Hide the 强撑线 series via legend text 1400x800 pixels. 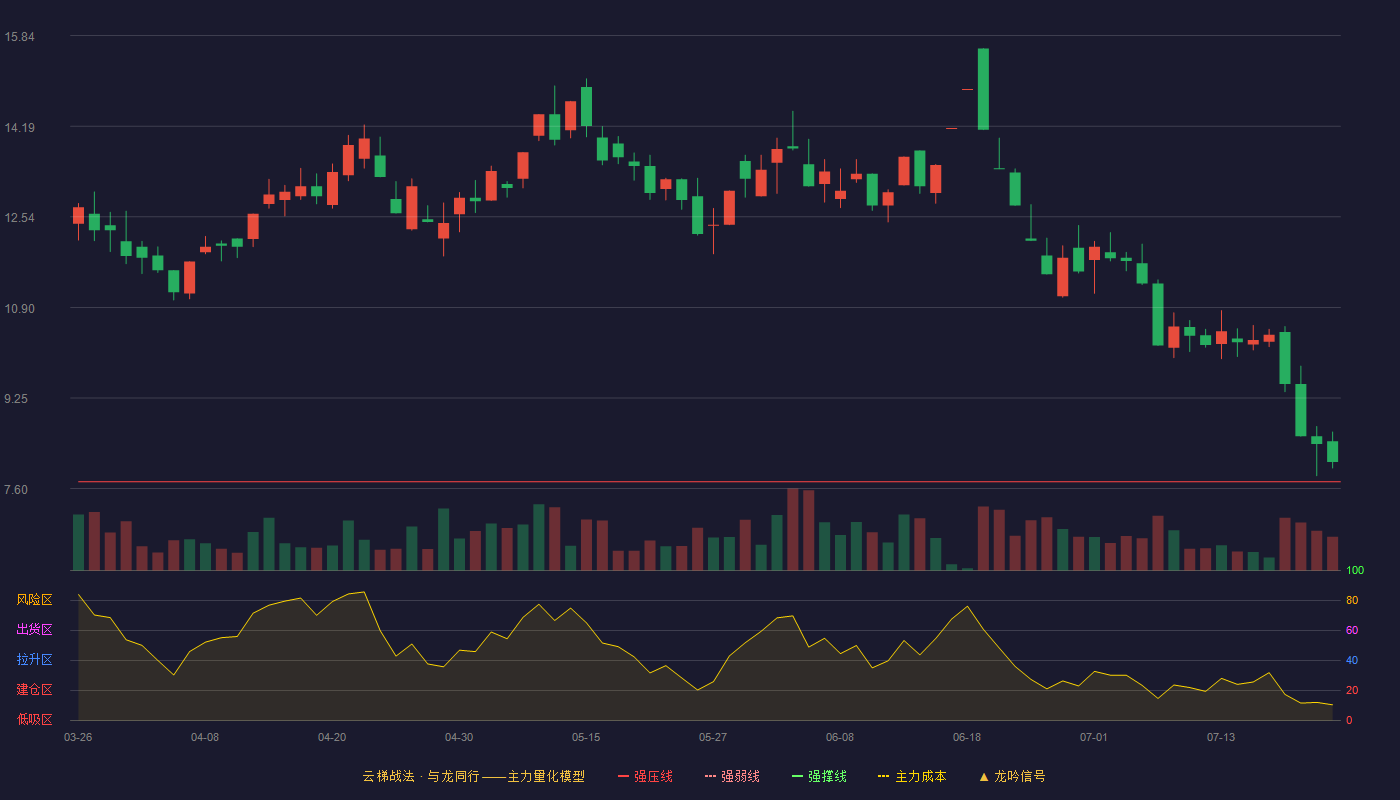pos(827,776)
